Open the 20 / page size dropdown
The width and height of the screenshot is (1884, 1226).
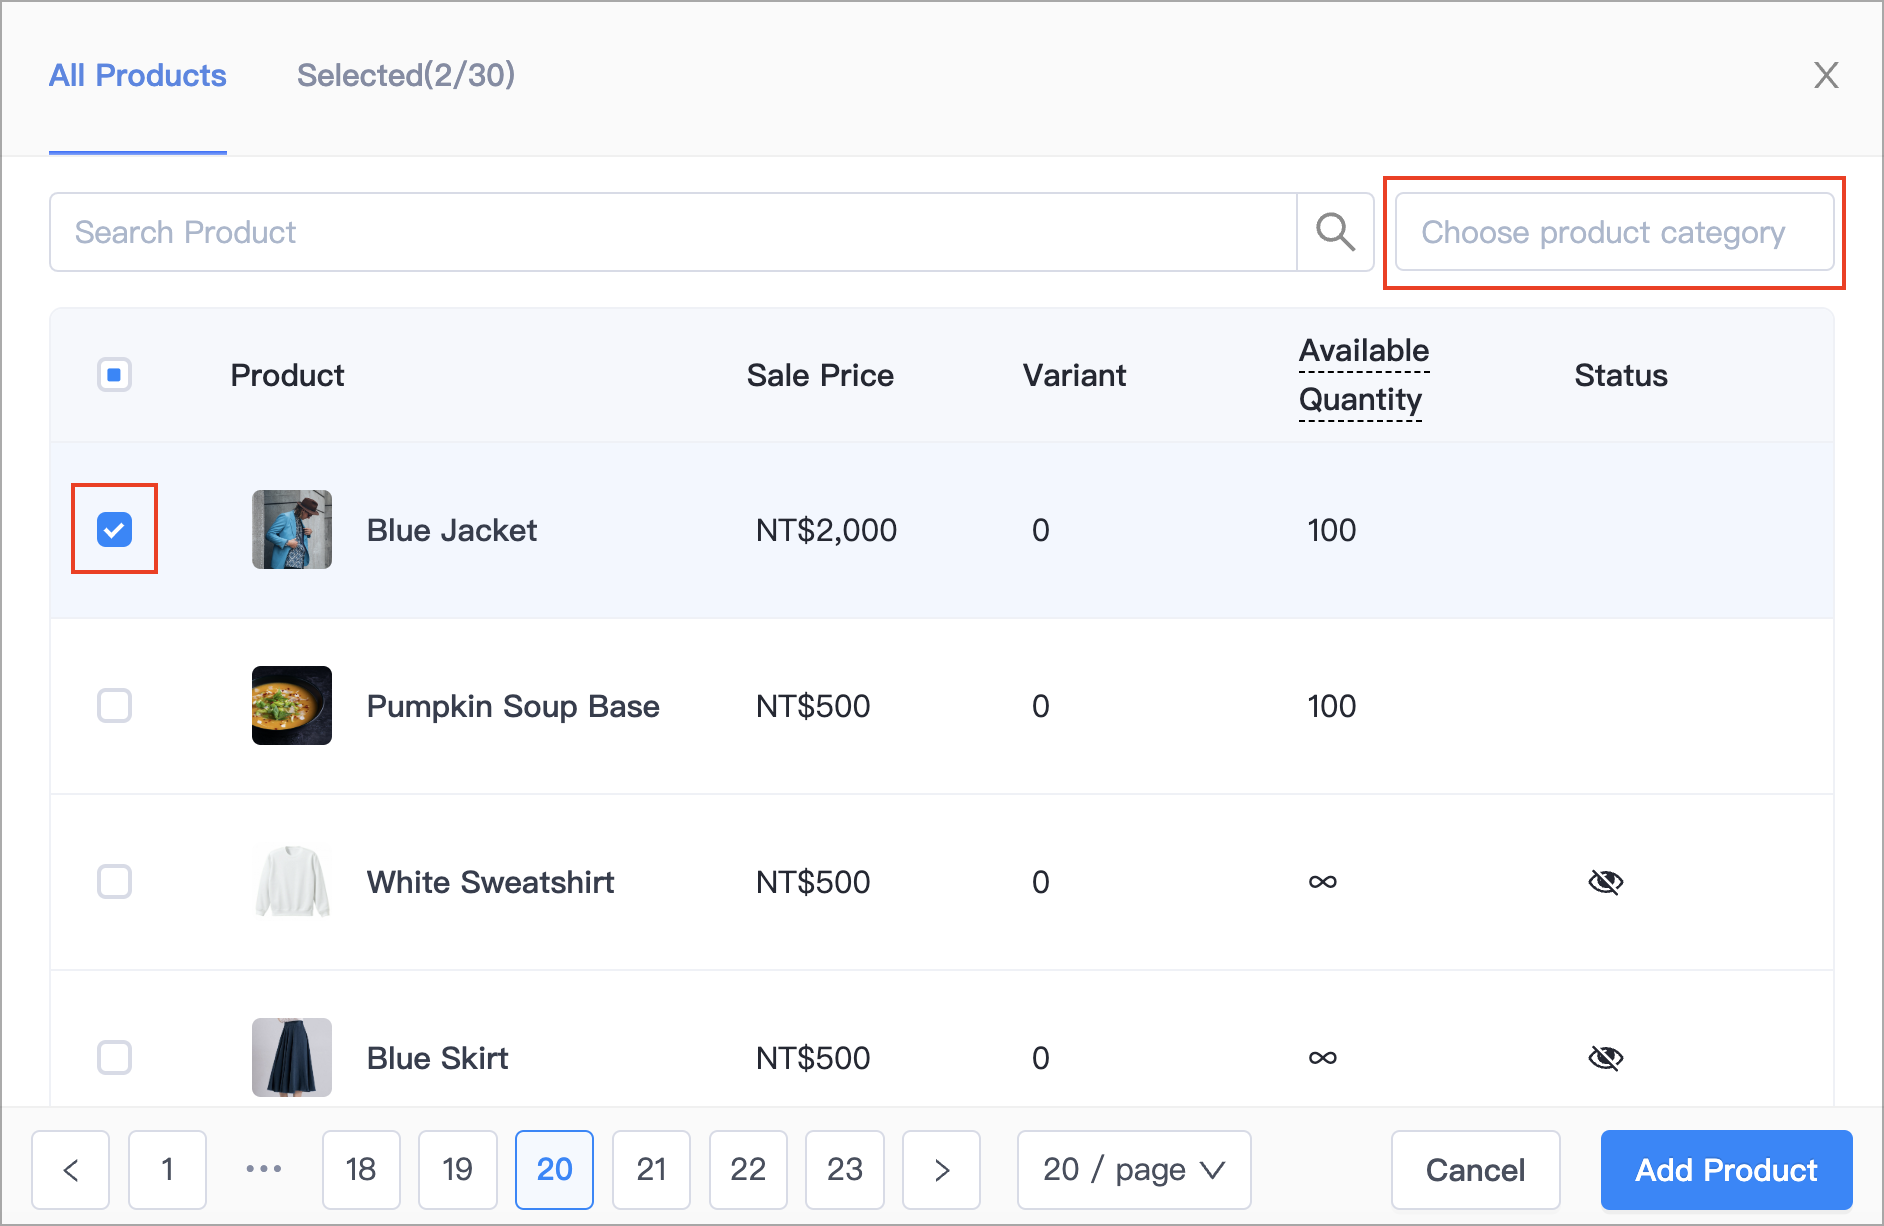point(1134,1170)
